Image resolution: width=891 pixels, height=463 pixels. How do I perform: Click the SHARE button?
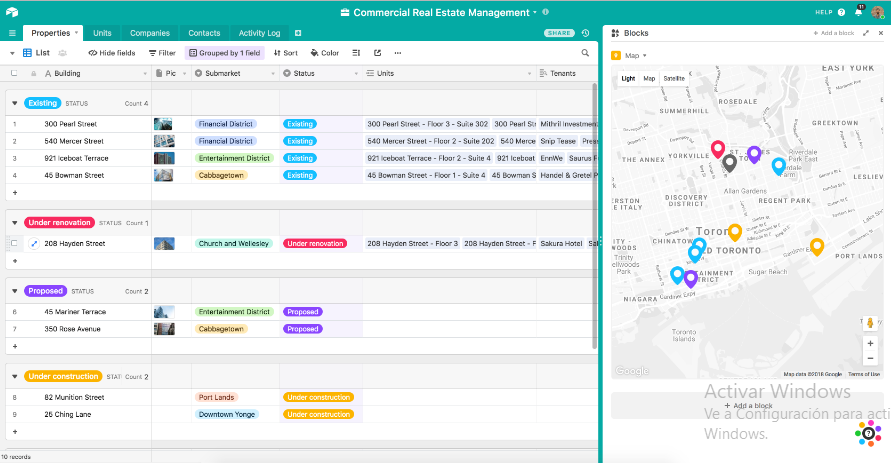point(559,33)
